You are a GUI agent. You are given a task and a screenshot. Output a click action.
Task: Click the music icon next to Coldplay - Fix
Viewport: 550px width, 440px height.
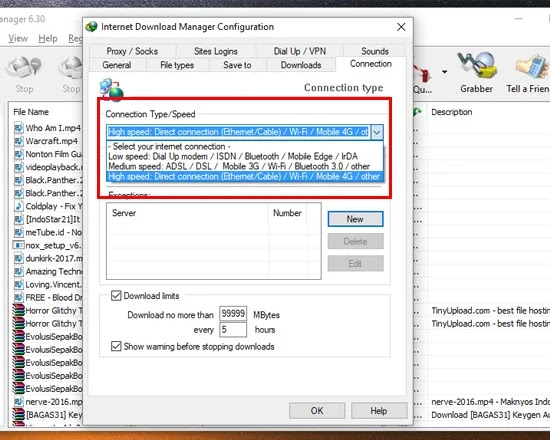[19, 206]
